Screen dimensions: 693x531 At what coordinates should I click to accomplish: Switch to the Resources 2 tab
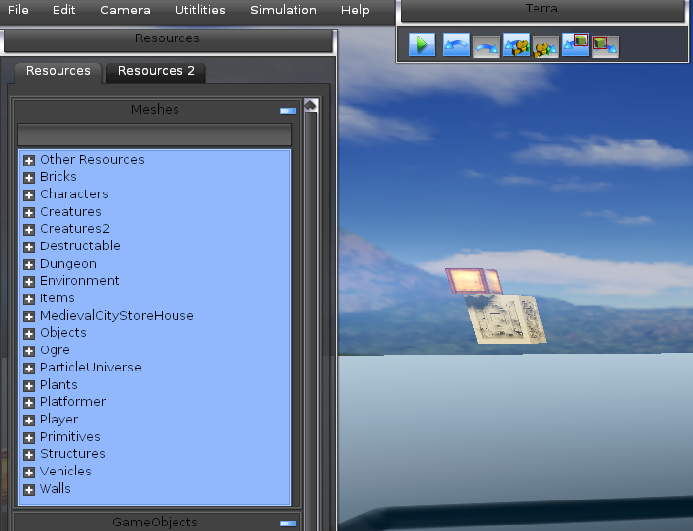pyautogui.click(x=156, y=72)
